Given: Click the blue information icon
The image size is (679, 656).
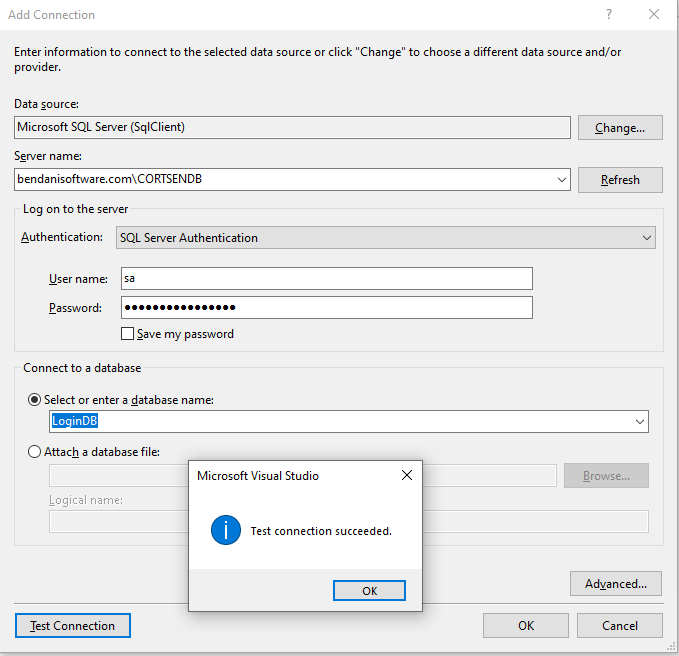Looking at the screenshot, I should 226,531.
